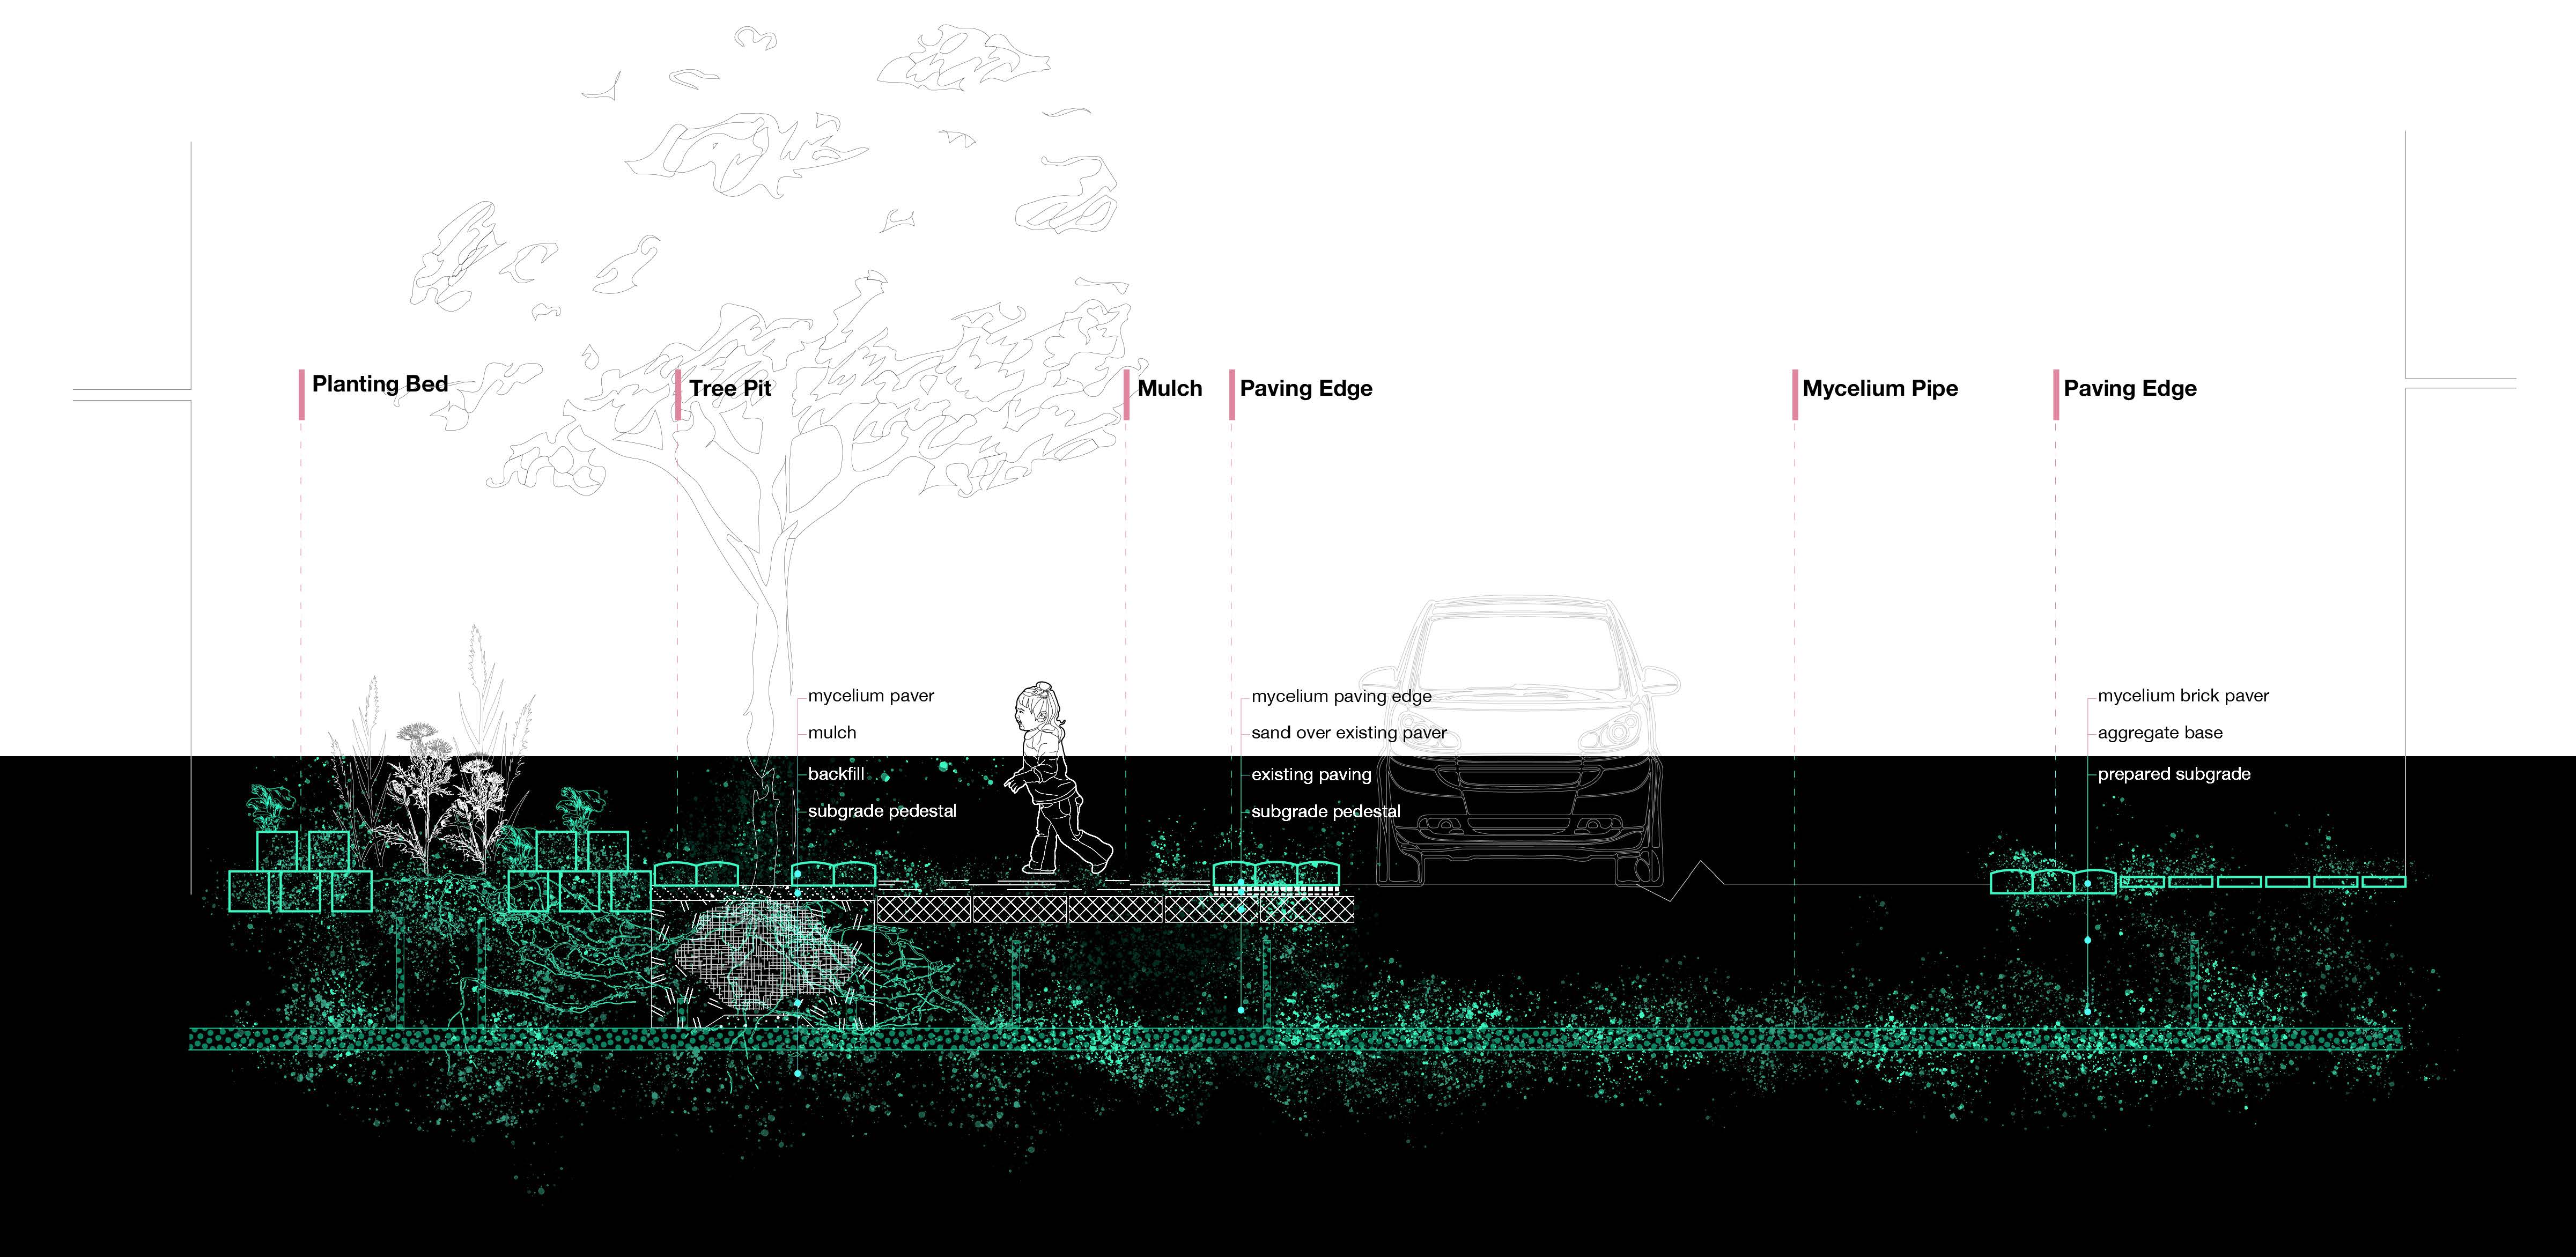Click the Mycelium Pipe heading
This screenshot has width=2576, height=1257.
tap(1880, 388)
